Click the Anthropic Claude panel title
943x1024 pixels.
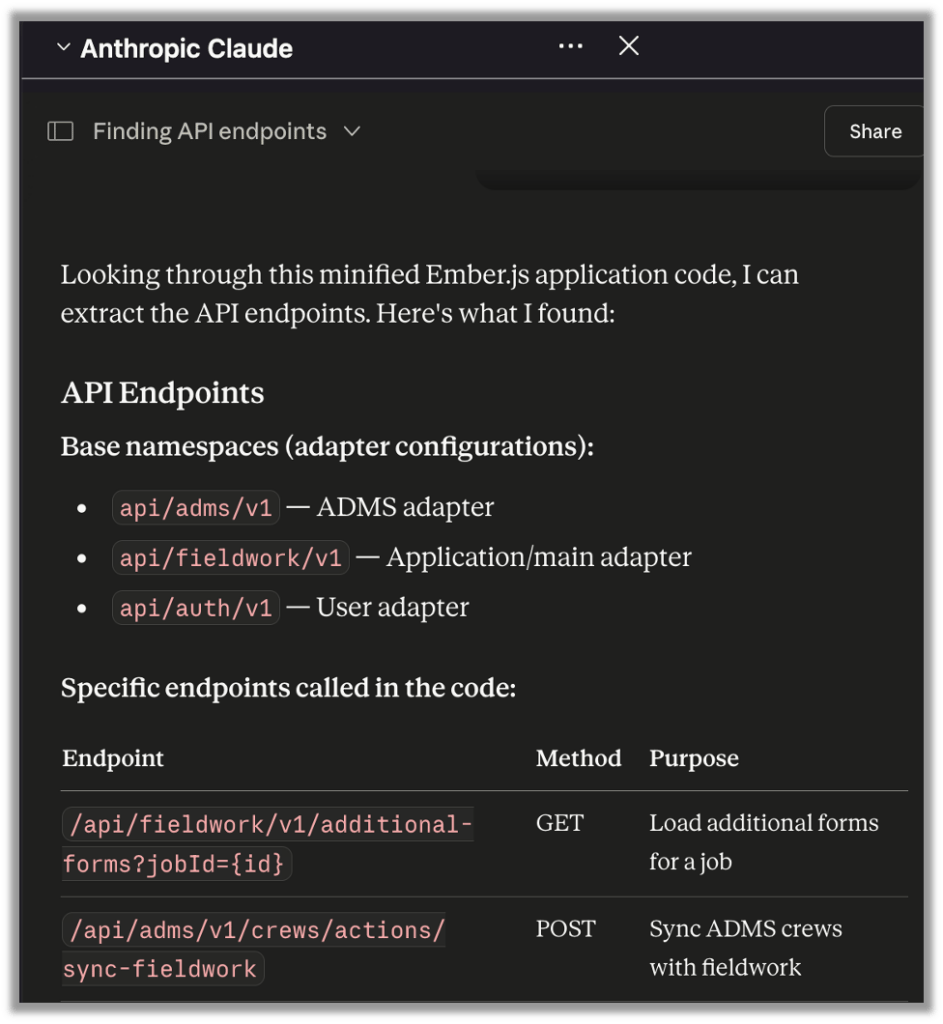pos(186,48)
